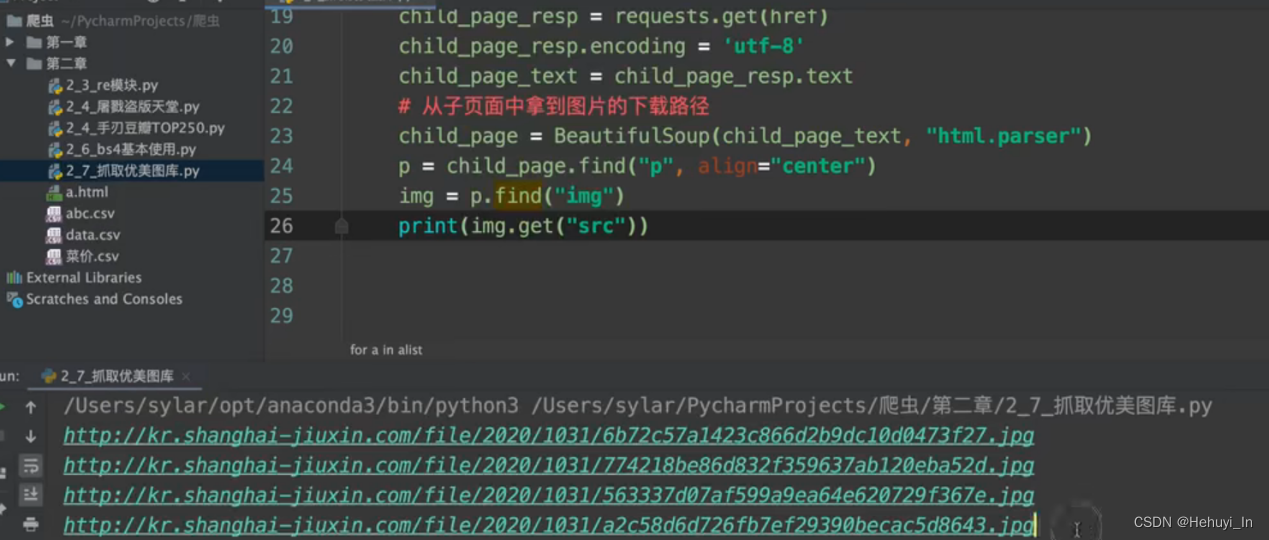Viewport: 1269px width, 540px height.
Task: Click the python3 command line in console
Action: tap(638, 406)
